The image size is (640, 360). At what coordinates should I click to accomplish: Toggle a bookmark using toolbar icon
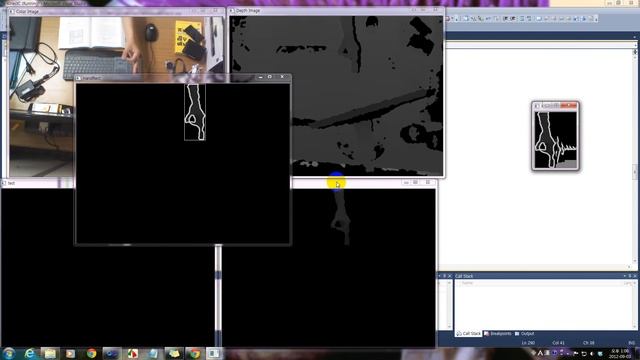tap(539, 18)
